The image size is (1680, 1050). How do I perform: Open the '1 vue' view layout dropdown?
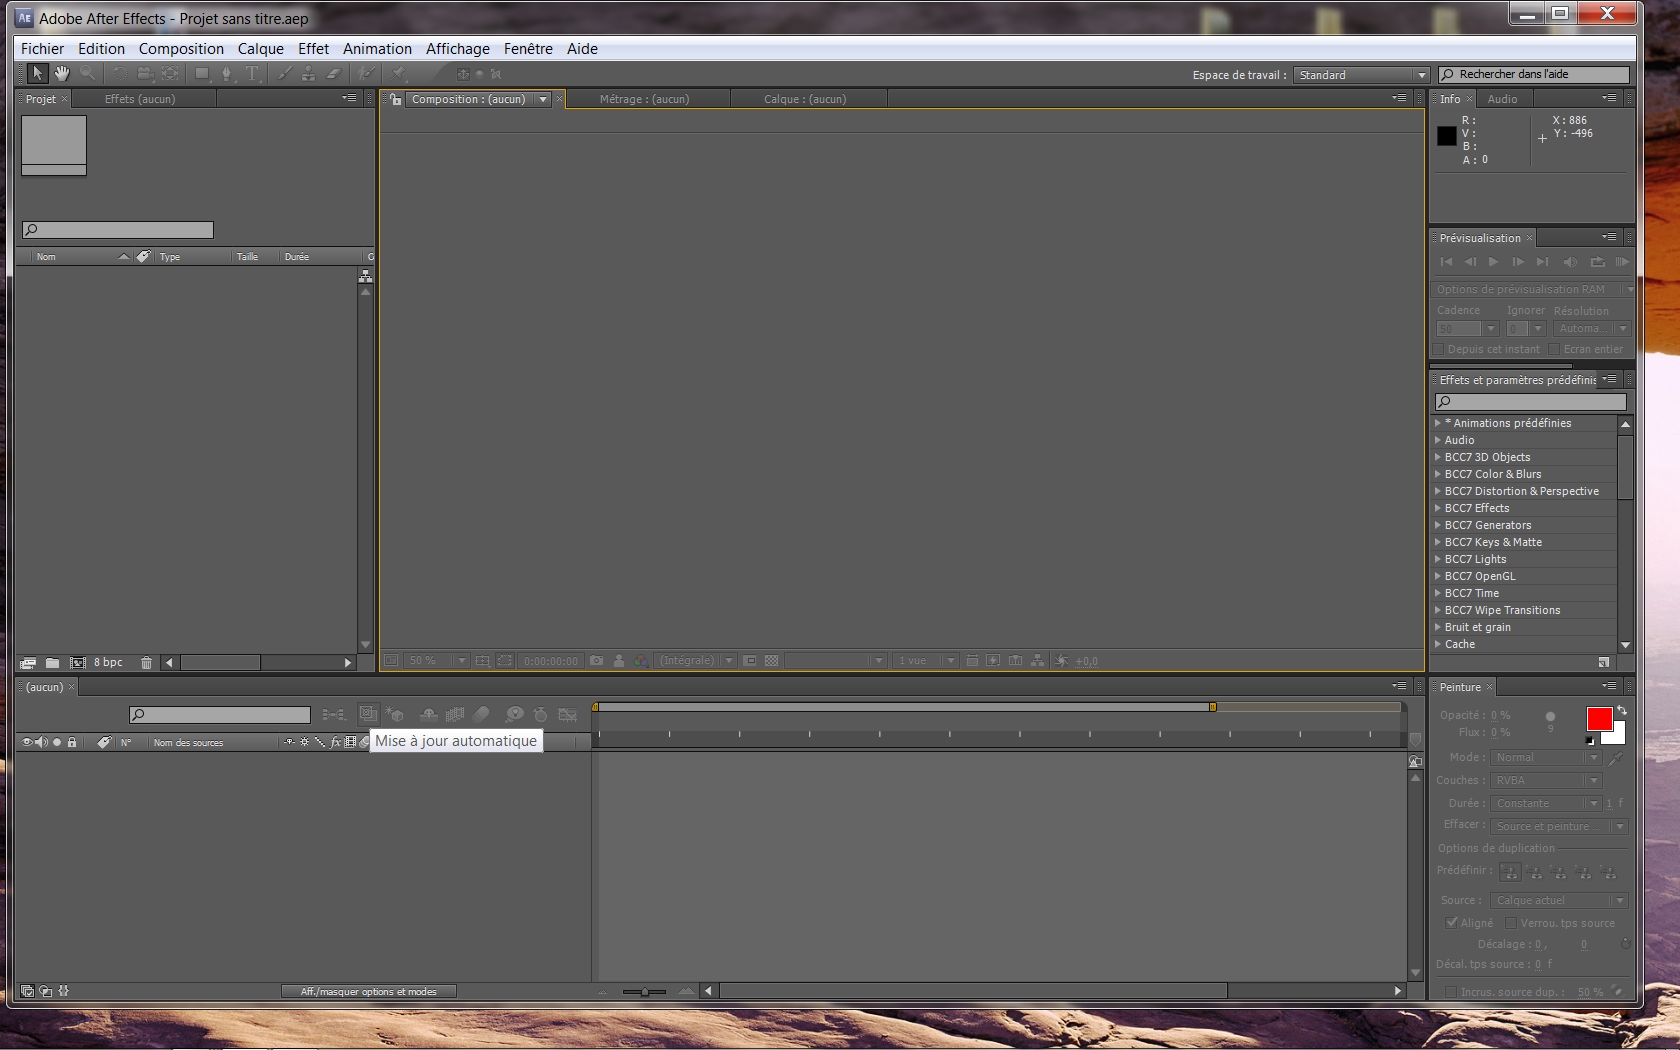(x=926, y=661)
